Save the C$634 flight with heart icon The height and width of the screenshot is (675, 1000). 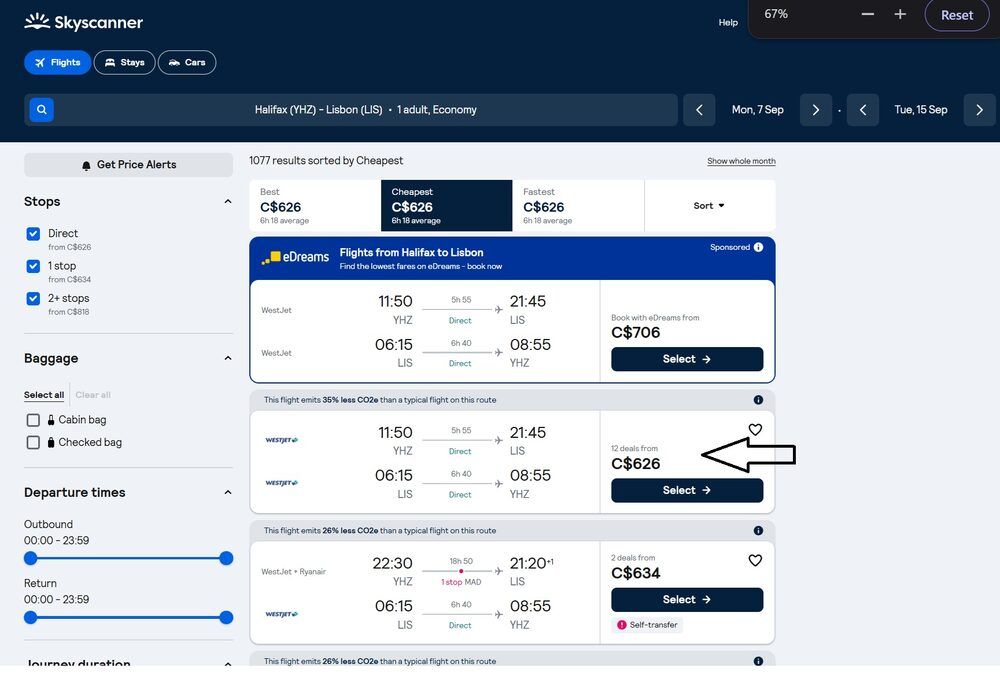coord(755,560)
